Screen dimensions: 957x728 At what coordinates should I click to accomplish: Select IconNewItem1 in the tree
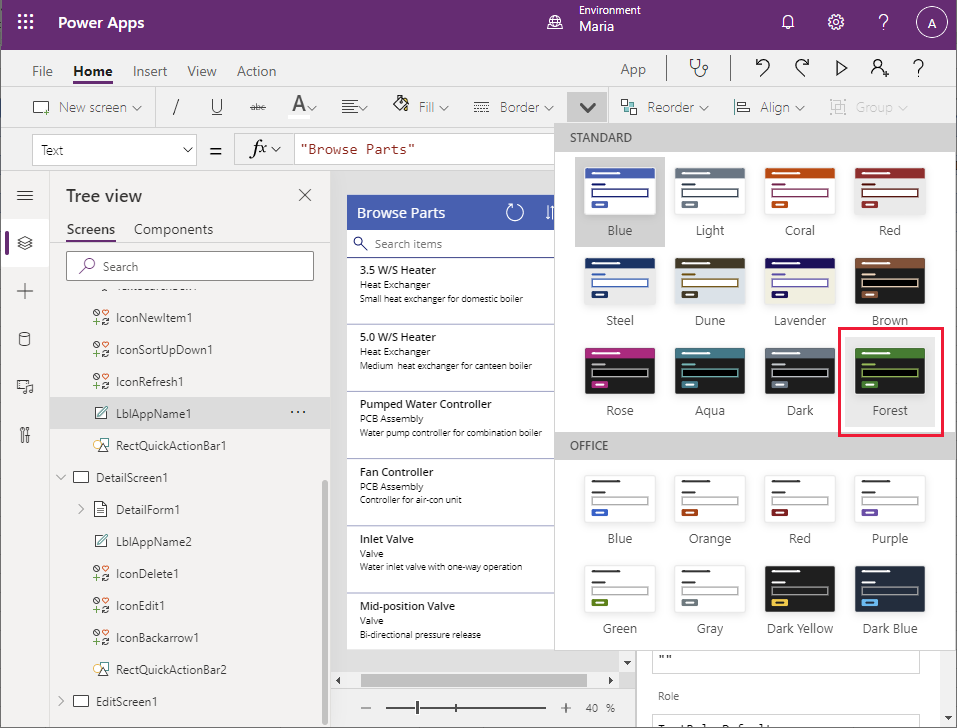(x=154, y=318)
